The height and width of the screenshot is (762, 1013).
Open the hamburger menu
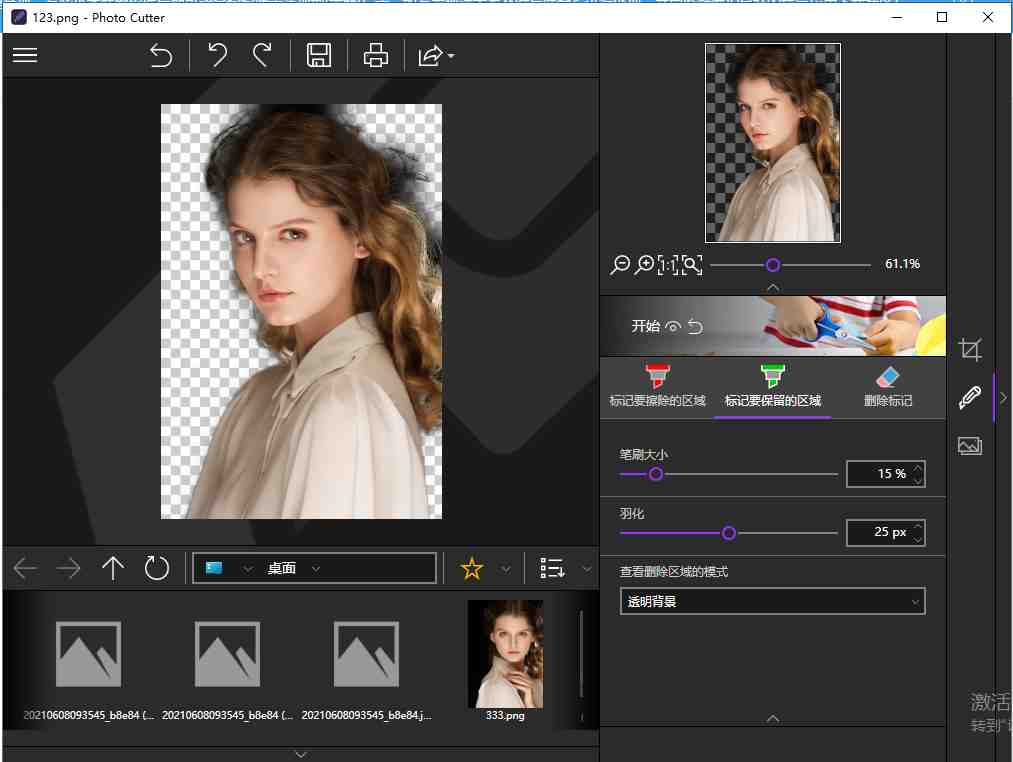click(x=24, y=55)
